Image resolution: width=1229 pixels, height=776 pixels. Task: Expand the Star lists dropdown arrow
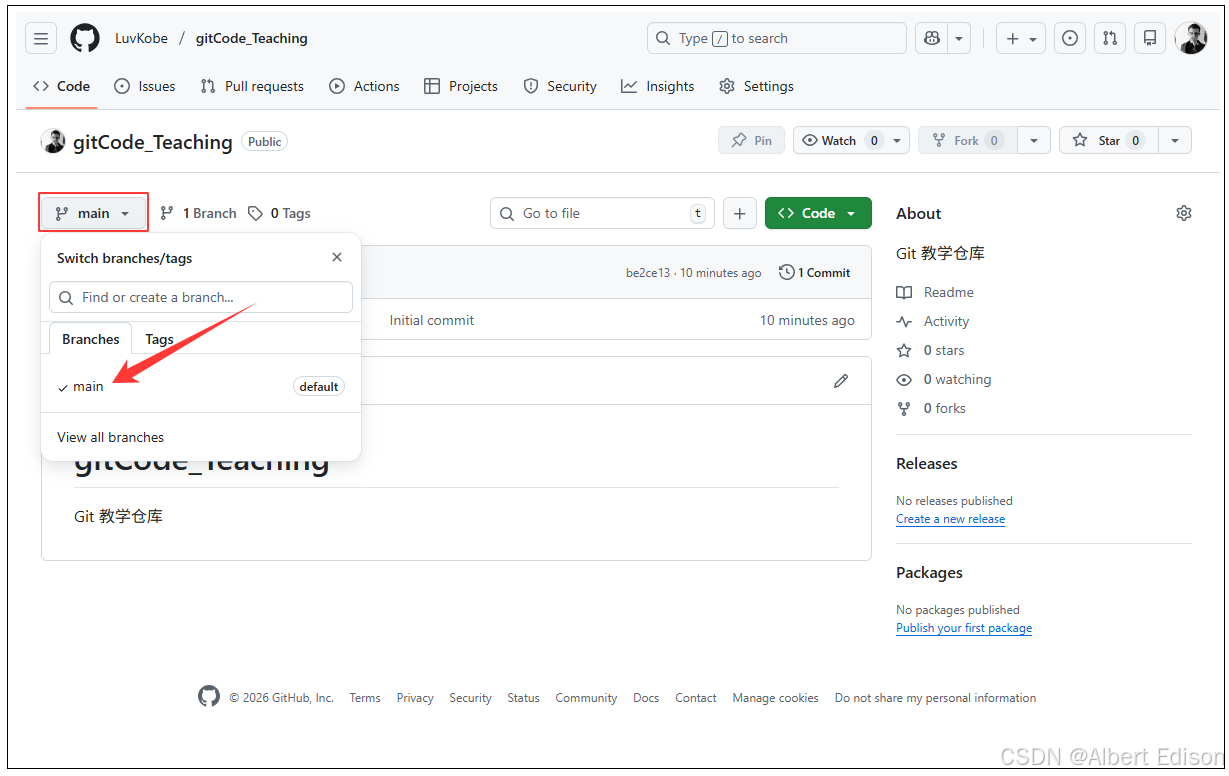point(1175,141)
